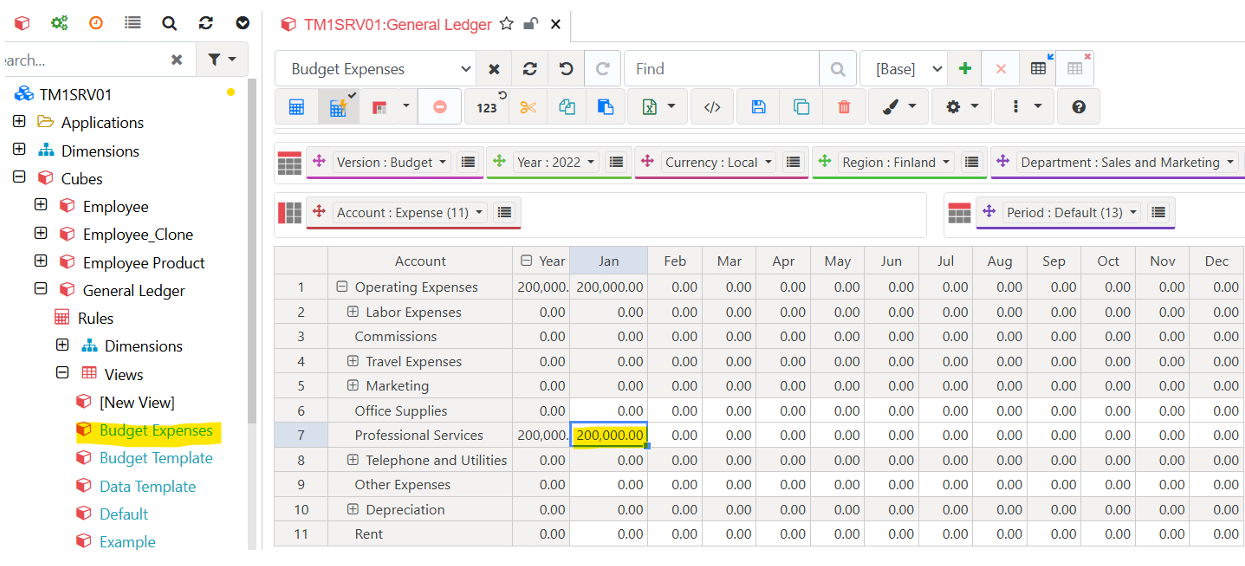Expand the Employee_Clone cube node
Viewport: 1245px width, 566px height.
(x=41, y=234)
